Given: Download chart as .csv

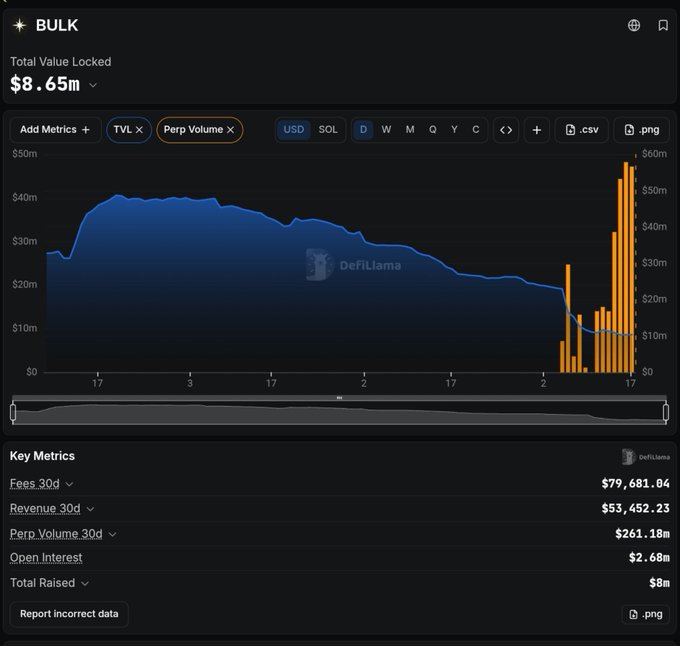Looking at the screenshot, I should (582, 130).
